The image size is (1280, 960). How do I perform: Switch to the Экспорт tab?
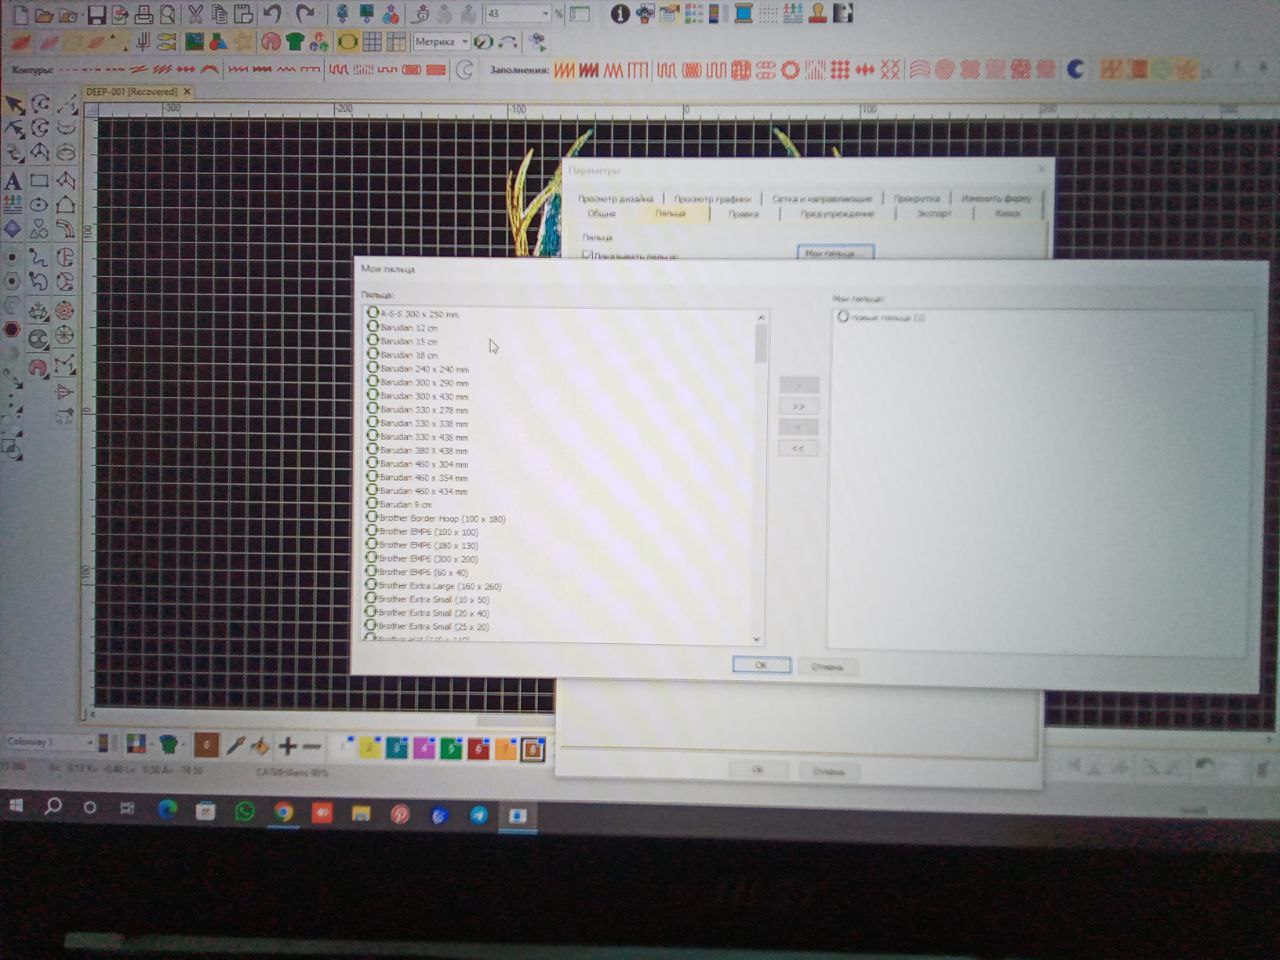pos(934,213)
